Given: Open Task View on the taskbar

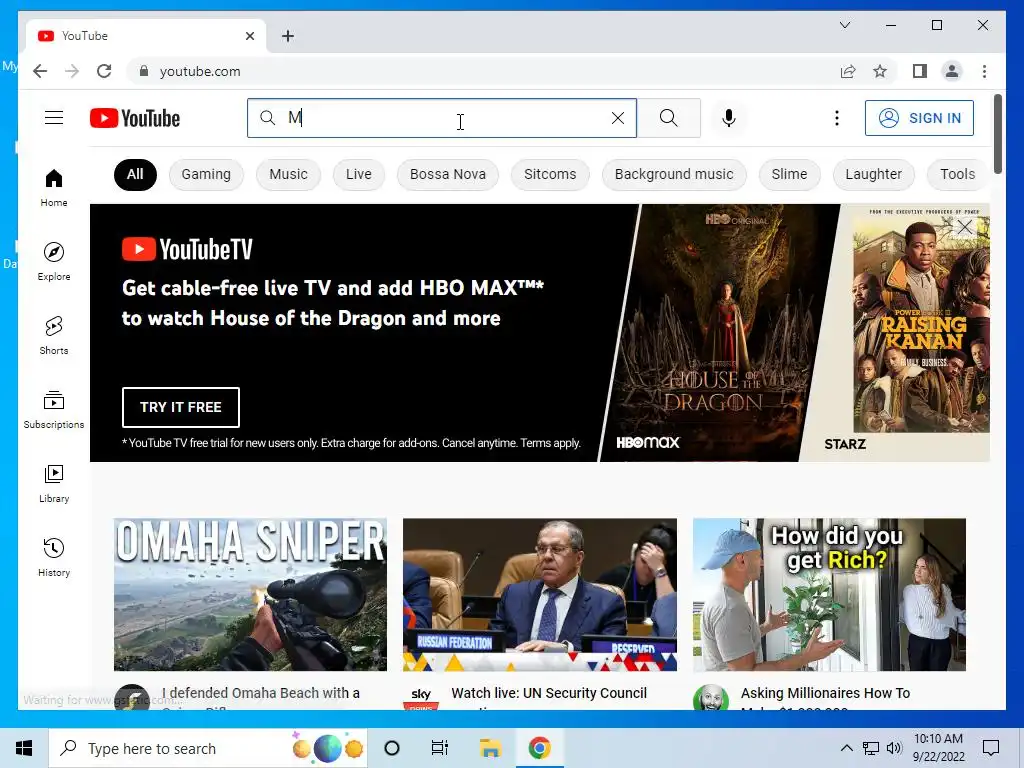Looking at the screenshot, I should [440, 748].
